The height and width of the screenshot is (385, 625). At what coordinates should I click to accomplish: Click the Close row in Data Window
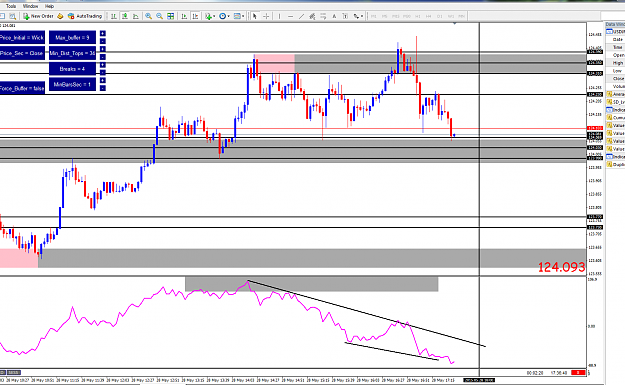click(x=615, y=79)
